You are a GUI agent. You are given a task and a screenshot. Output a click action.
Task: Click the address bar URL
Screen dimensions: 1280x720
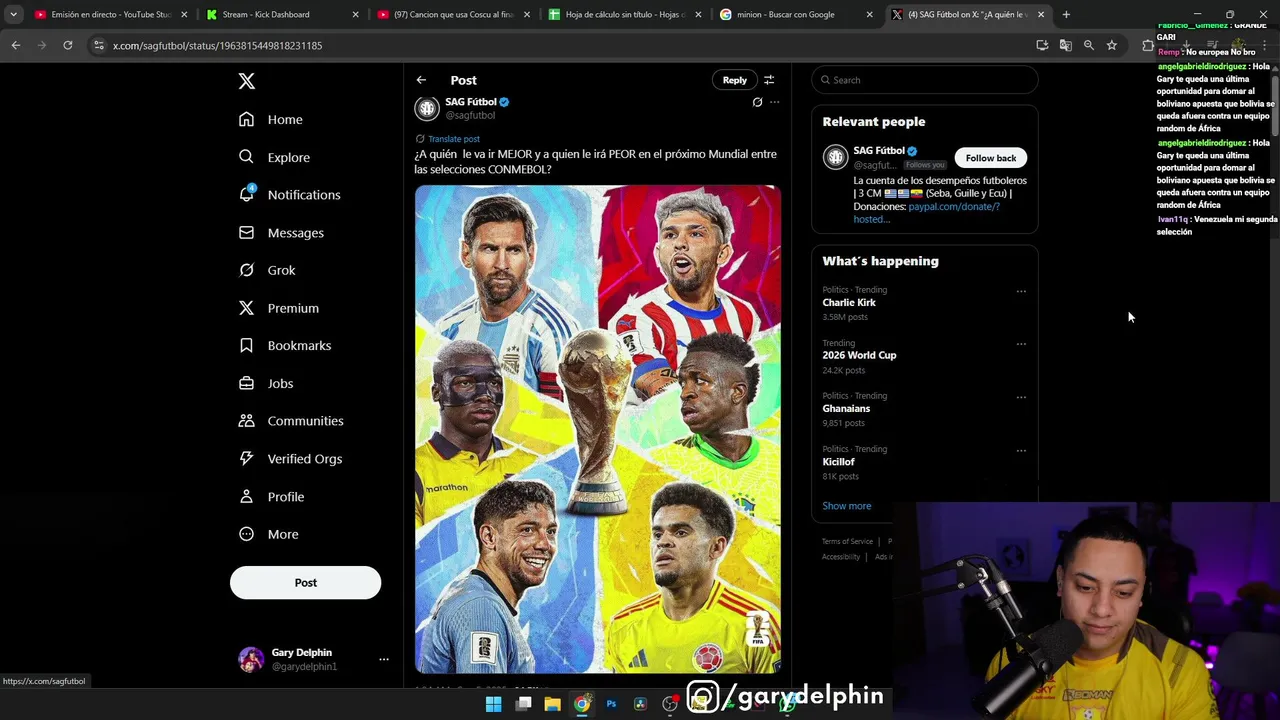coord(217,46)
